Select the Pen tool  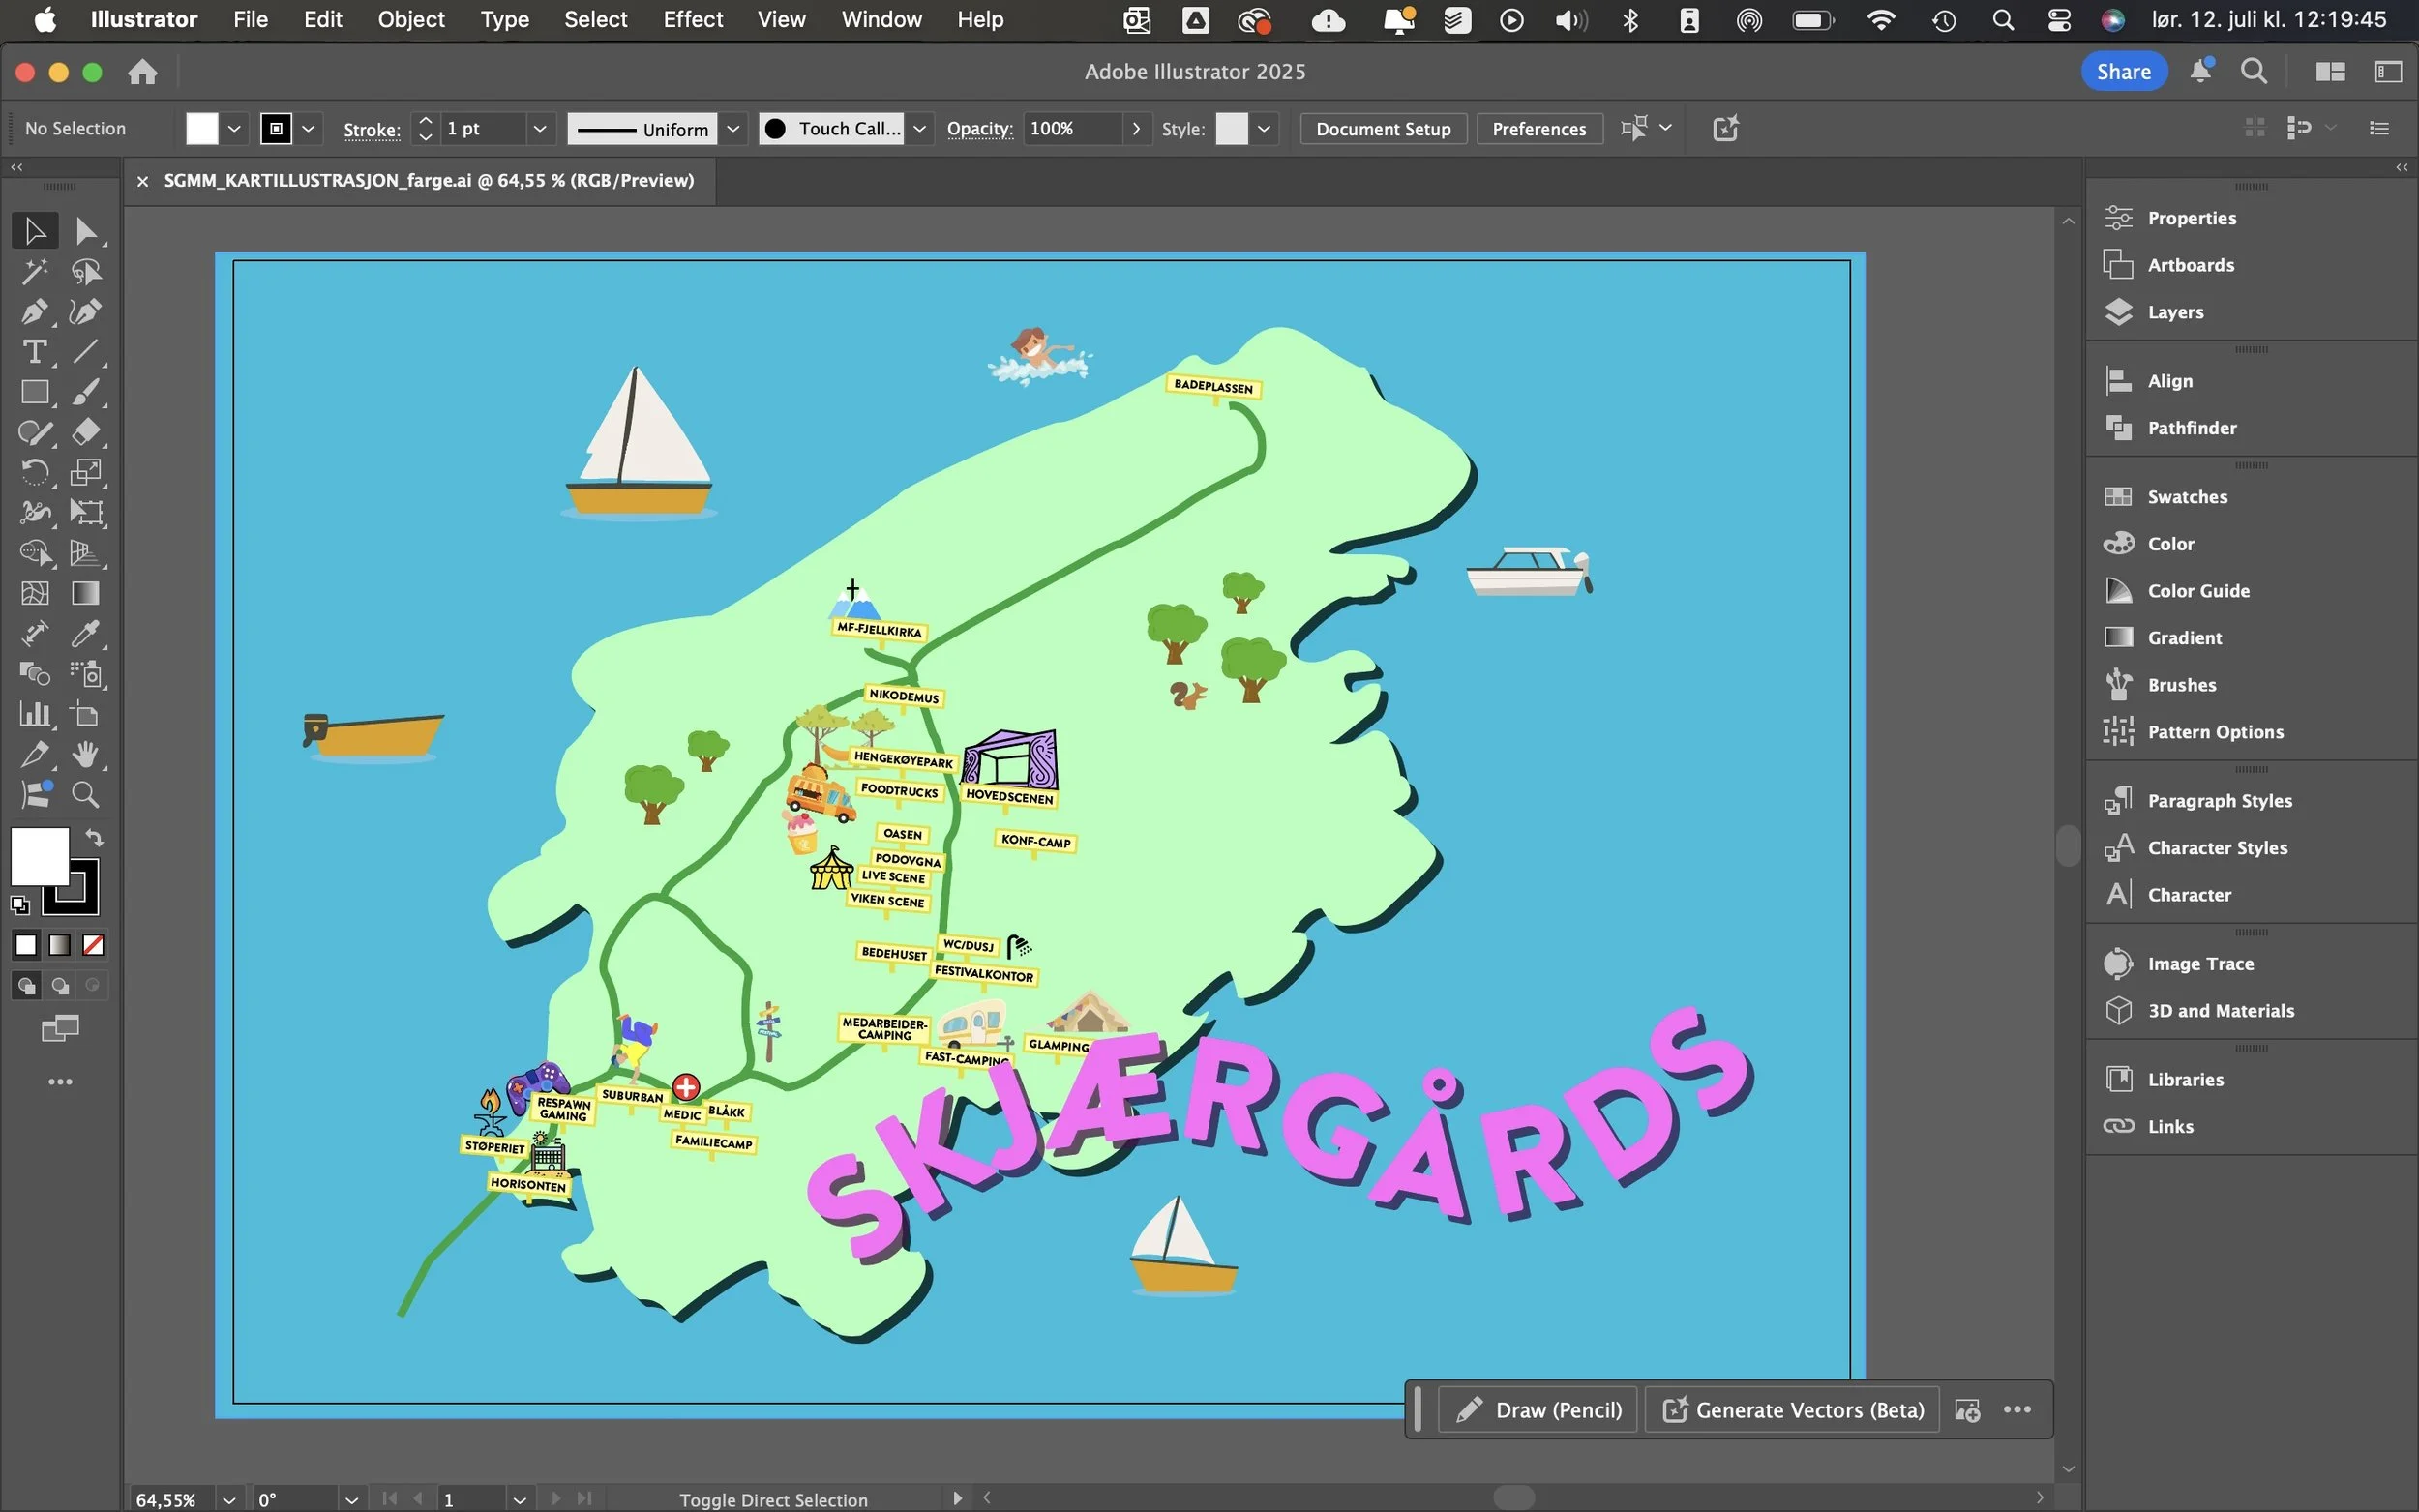(33, 312)
